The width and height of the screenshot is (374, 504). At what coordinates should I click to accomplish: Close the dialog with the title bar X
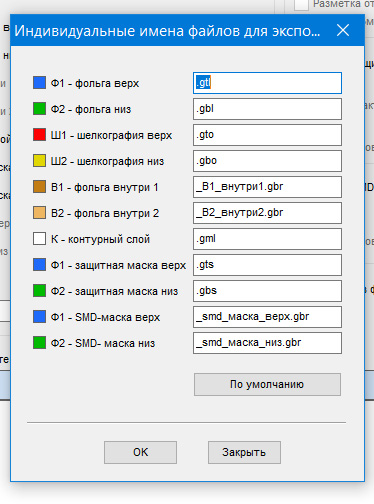click(343, 30)
